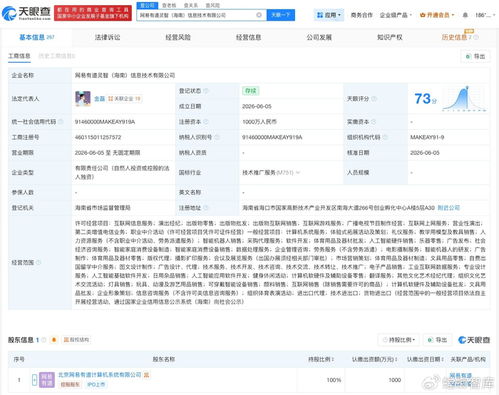Screen dimensions: 499x395
Task: Click help icon next to 注册地址
Action: coord(206,208)
